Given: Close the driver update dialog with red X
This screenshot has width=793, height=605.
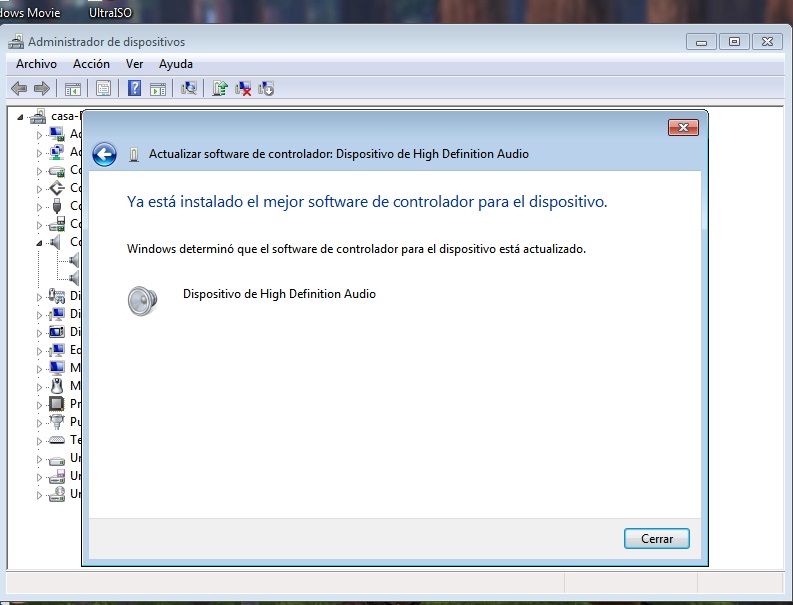Looking at the screenshot, I should [x=683, y=127].
